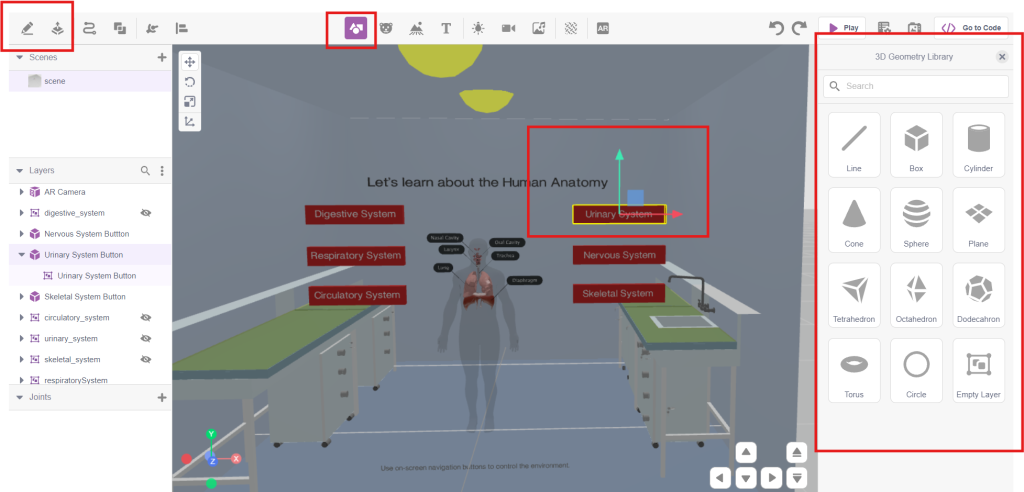Show the hidden digestive_system layer
The width and height of the screenshot is (1024, 492).
146,213
